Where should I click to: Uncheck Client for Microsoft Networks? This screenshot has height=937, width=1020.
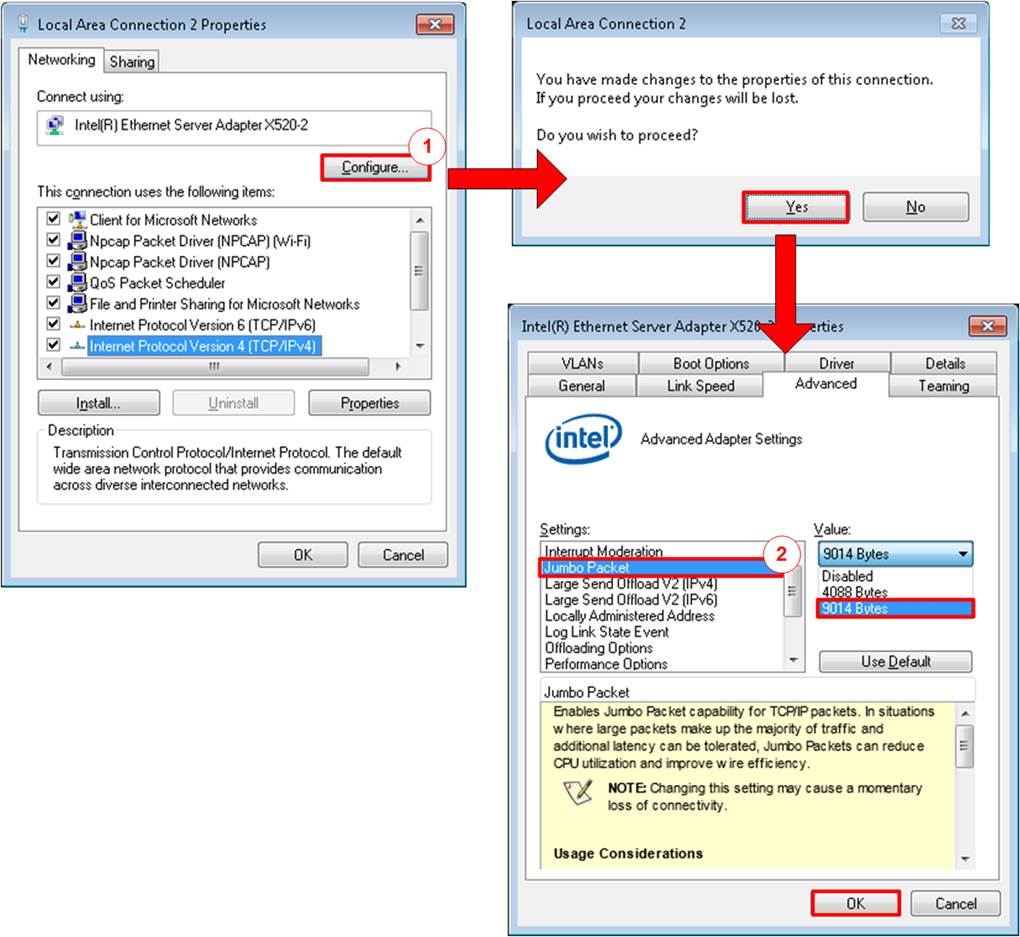pos(53,219)
